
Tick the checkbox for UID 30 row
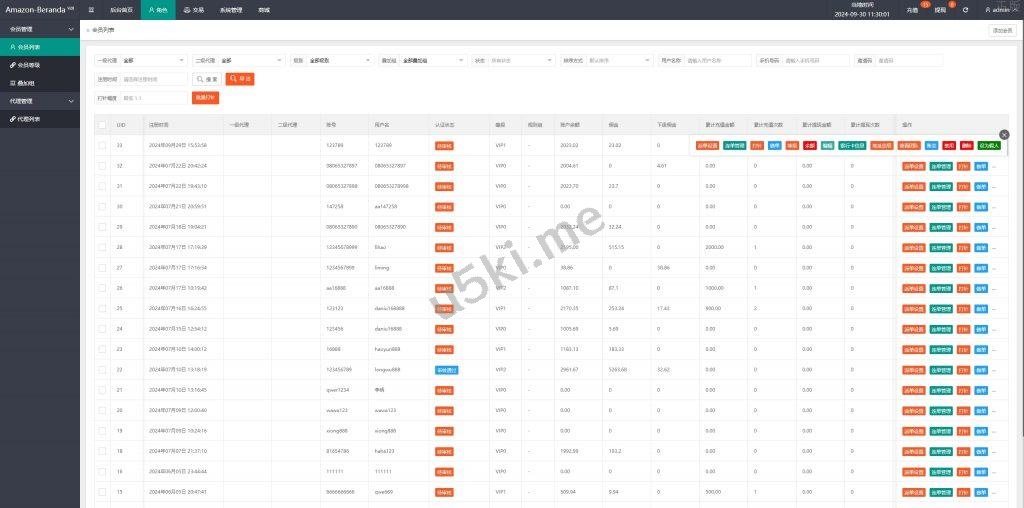pos(102,206)
